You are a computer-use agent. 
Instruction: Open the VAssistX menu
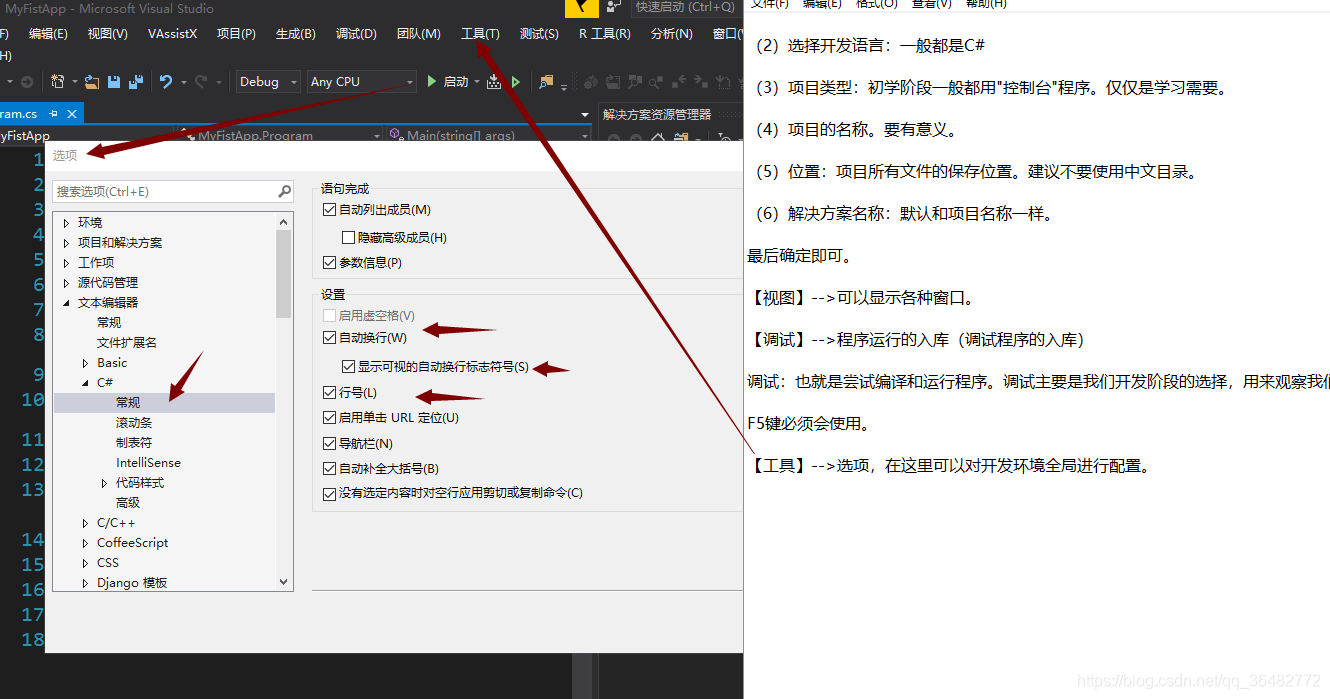pyautogui.click(x=172, y=34)
